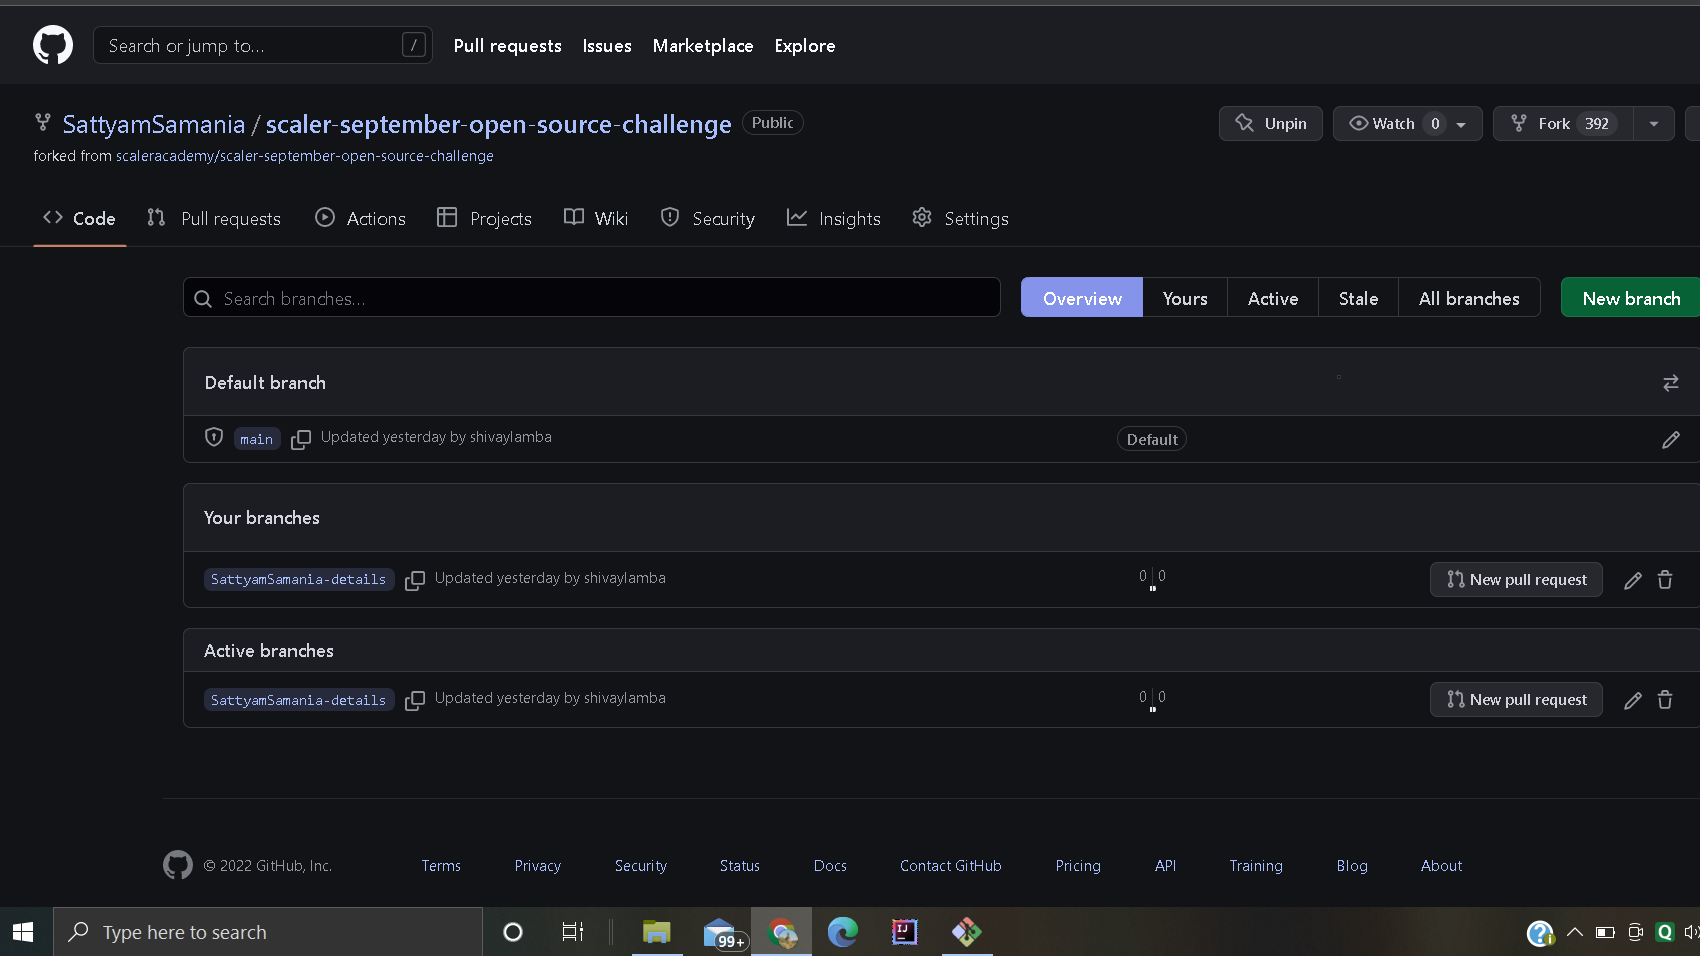The height and width of the screenshot is (956, 1700).
Task: Select the Stale branches filter
Action: (x=1358, y=298)
